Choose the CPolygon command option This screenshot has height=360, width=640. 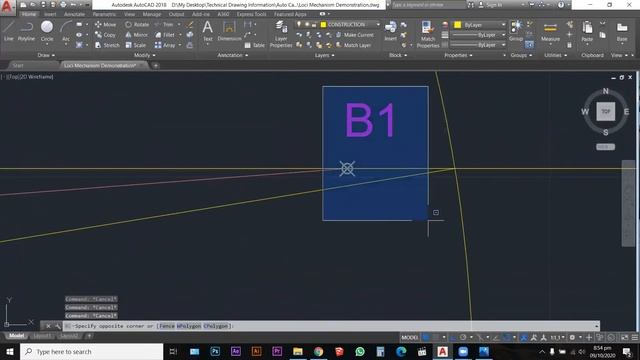pyautogui.click(x=215, y=326)
